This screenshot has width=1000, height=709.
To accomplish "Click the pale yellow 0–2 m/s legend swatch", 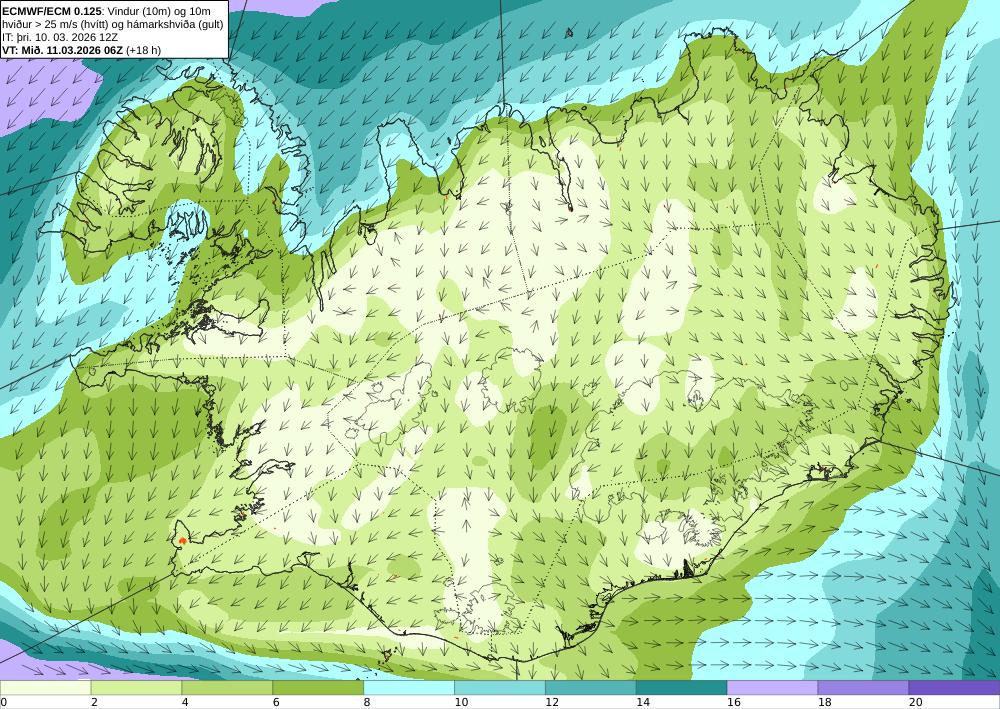I will [45, 688].
